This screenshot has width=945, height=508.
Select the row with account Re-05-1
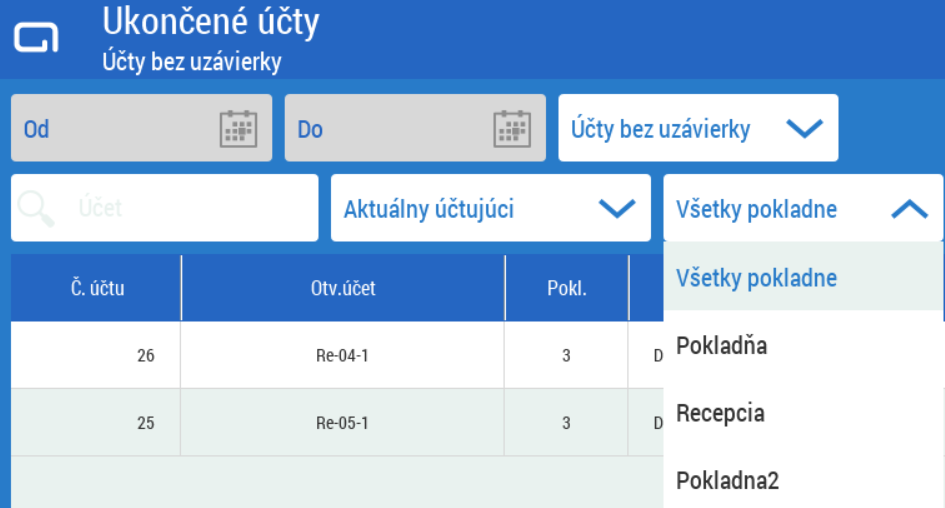coord(342,423)
